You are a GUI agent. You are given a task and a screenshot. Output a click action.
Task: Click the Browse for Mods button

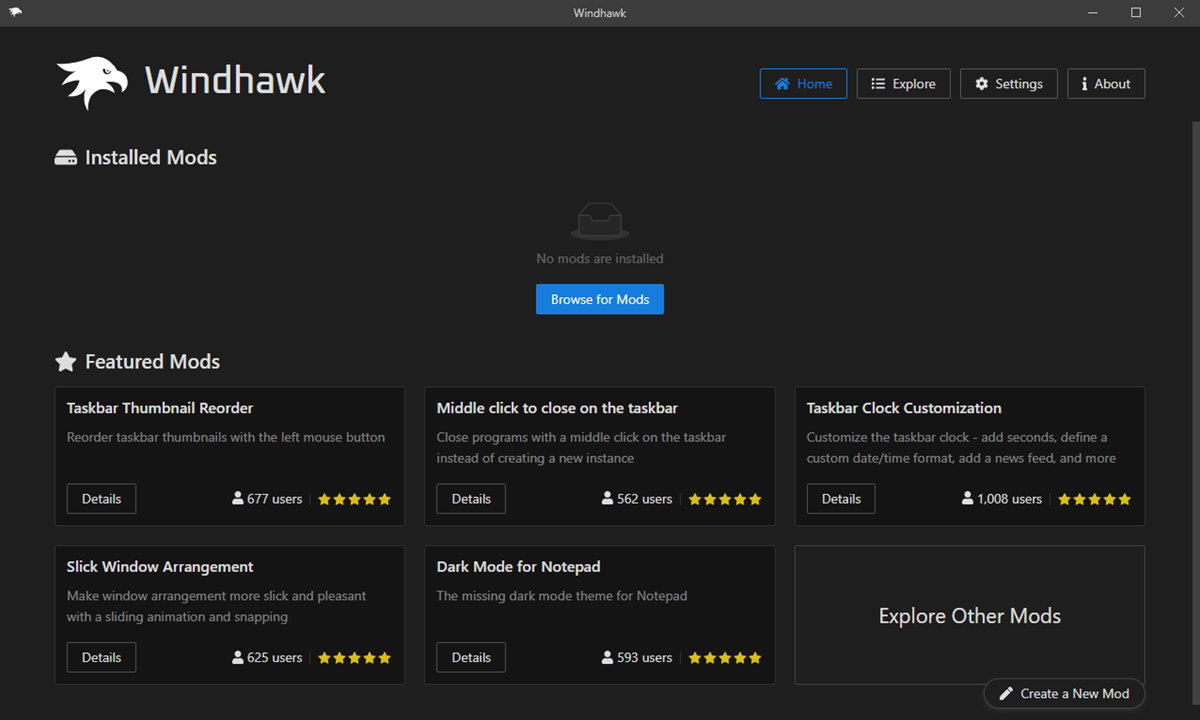tap(599, 299)
